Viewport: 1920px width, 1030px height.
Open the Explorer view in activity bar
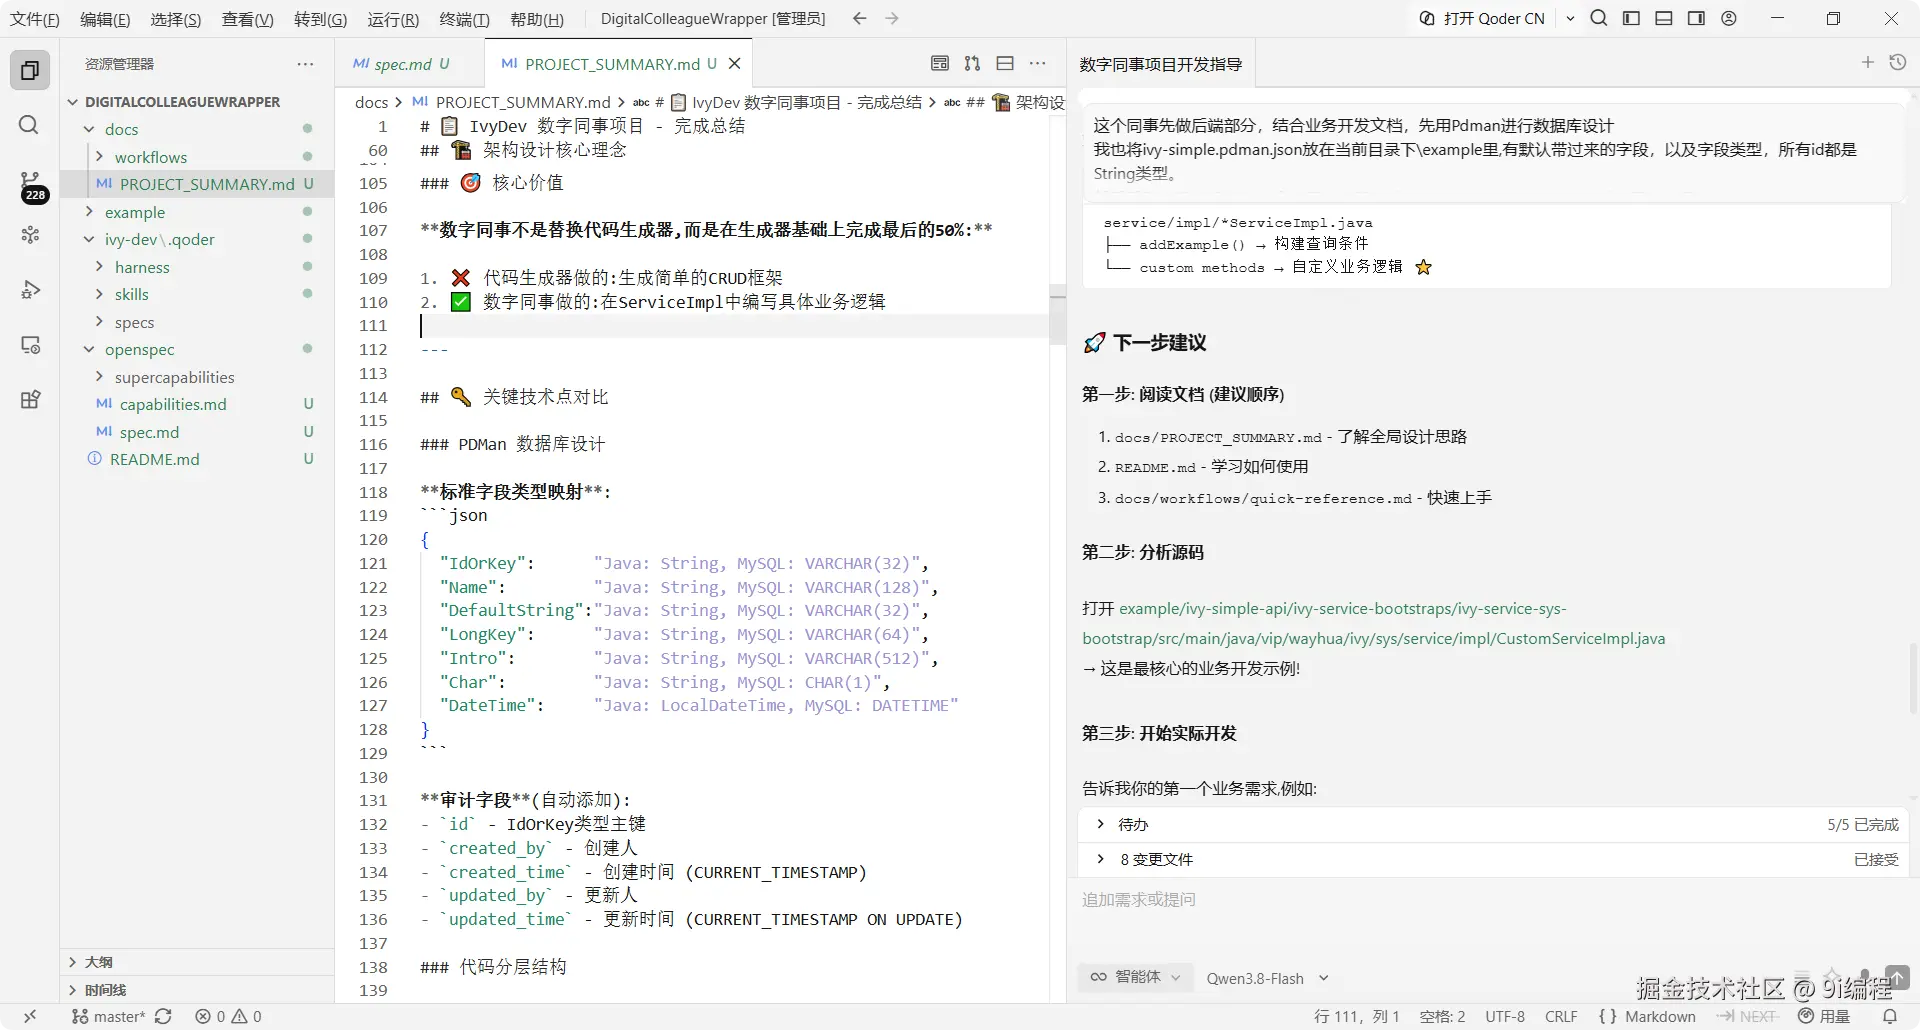[30, 70]
